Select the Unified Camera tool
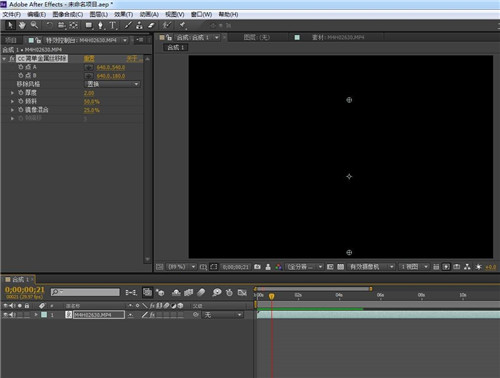The image size is (500, 378). click(62, 25)
